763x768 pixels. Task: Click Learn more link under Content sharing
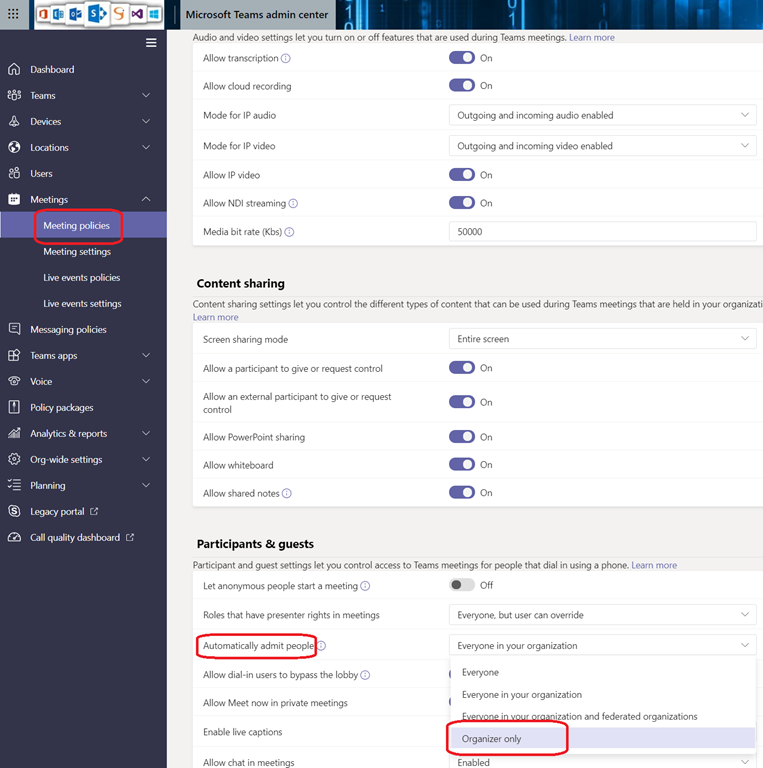(x=215, y=317)
